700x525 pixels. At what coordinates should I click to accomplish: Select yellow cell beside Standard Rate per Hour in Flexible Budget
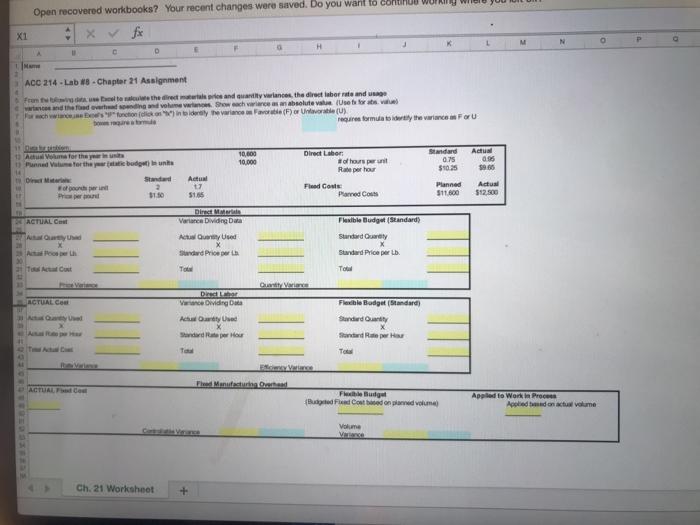(x=448, y=335)
